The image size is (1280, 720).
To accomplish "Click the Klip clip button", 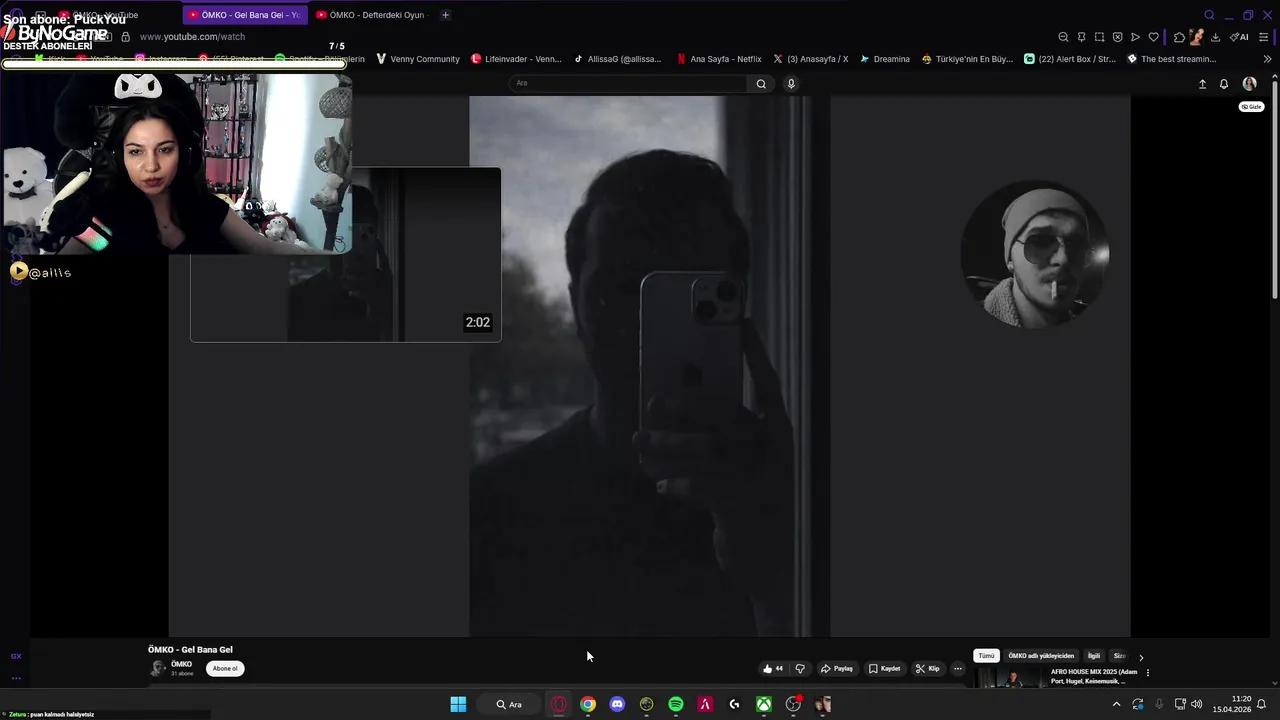I will (928, 669).
